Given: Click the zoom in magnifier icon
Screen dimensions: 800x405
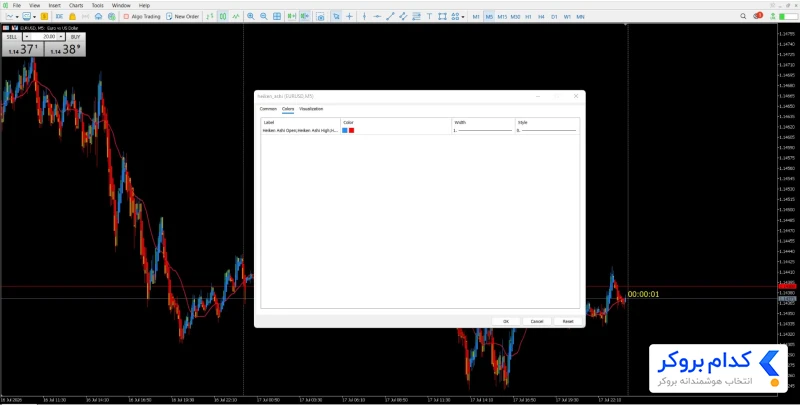Looking at the screenshot, I should (251, 16).
